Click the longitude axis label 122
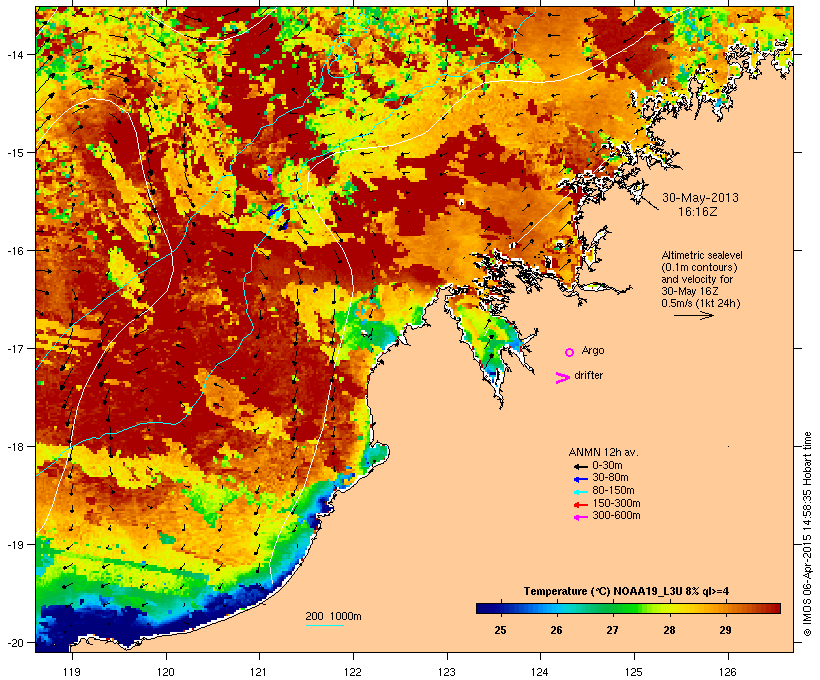820x680 pixels. coord(353,672)
